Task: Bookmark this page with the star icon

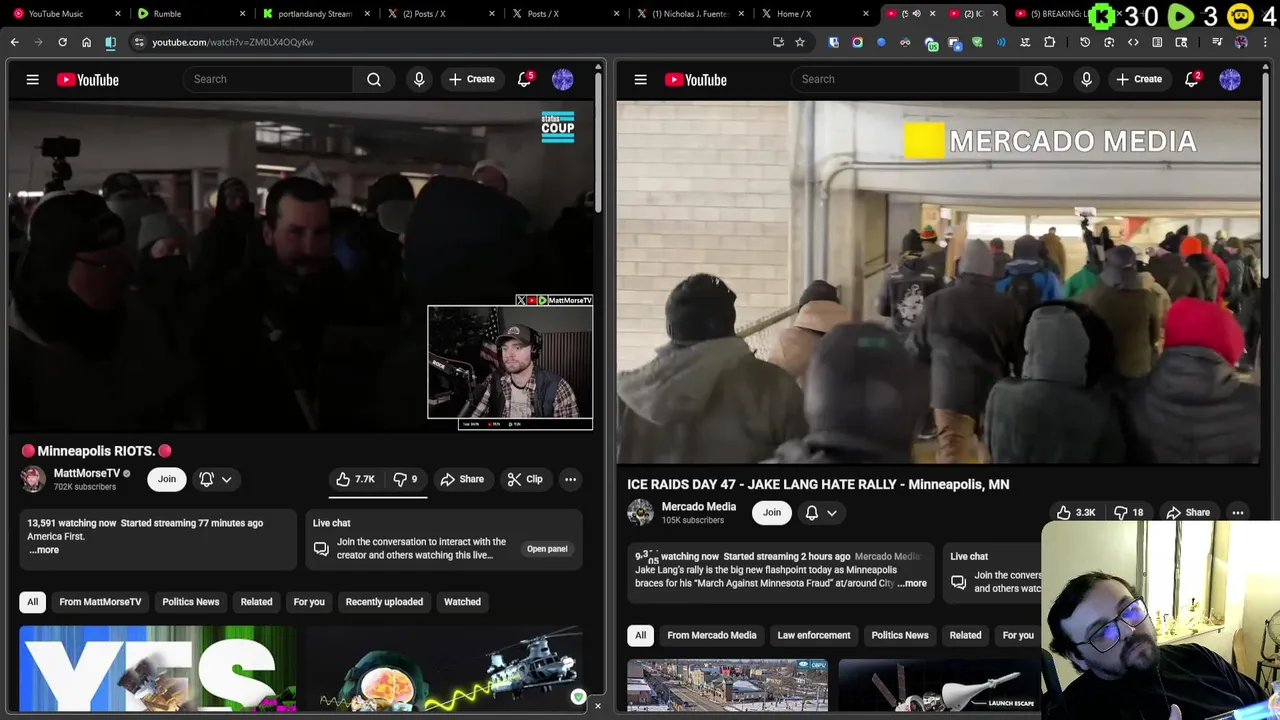Action: (800, 42)
